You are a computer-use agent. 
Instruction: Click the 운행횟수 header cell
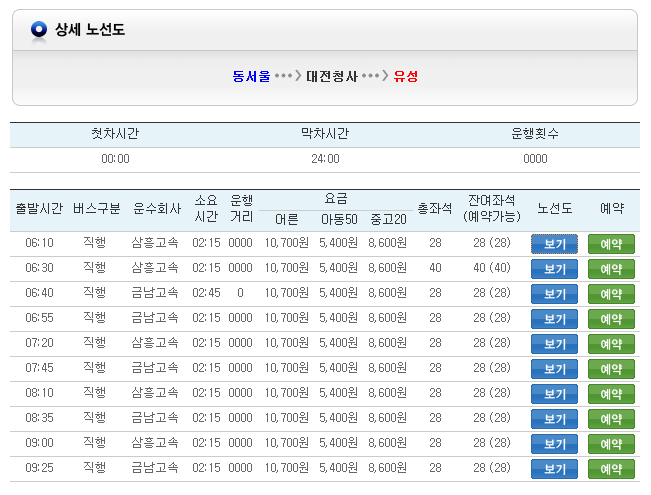[535, 134]
